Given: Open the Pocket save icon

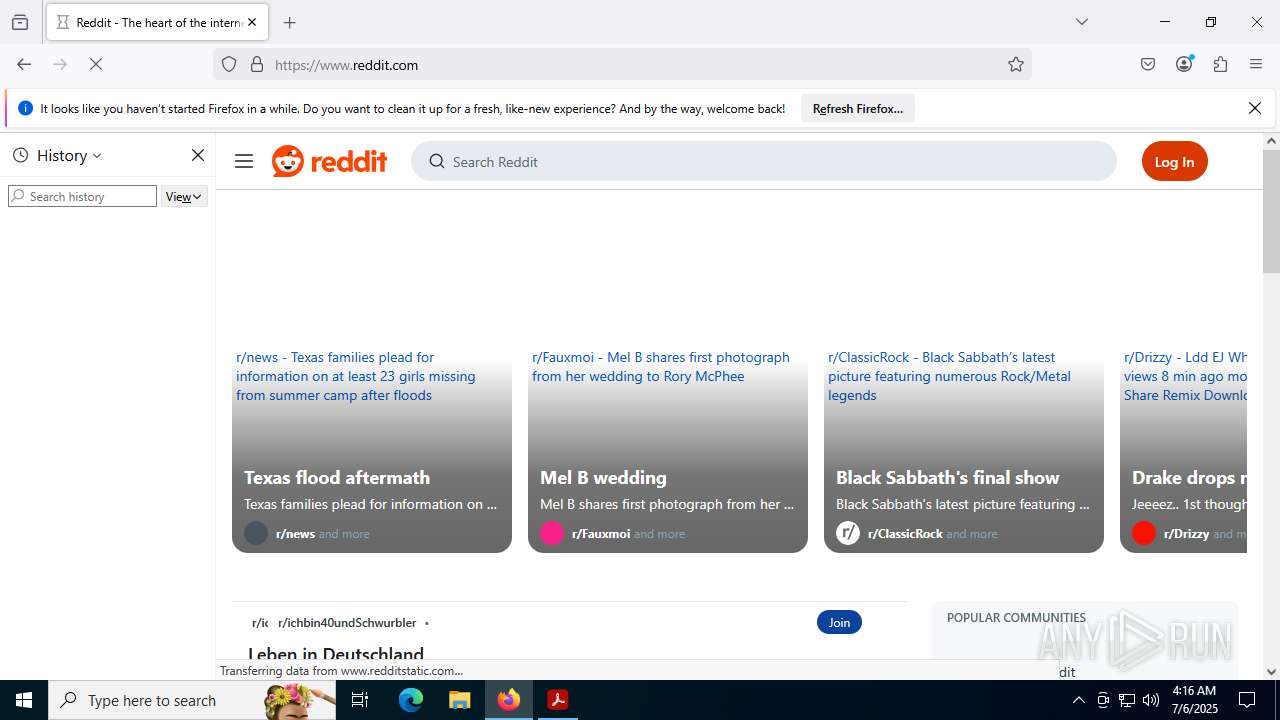Looking at the screenshot, I should pos(1148,64).
